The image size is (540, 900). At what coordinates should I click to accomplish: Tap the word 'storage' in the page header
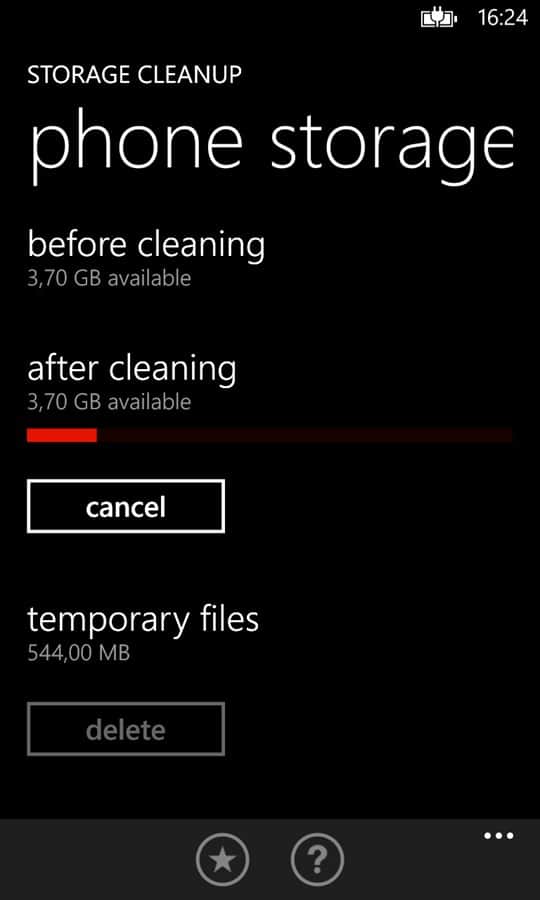click(392, 145)
